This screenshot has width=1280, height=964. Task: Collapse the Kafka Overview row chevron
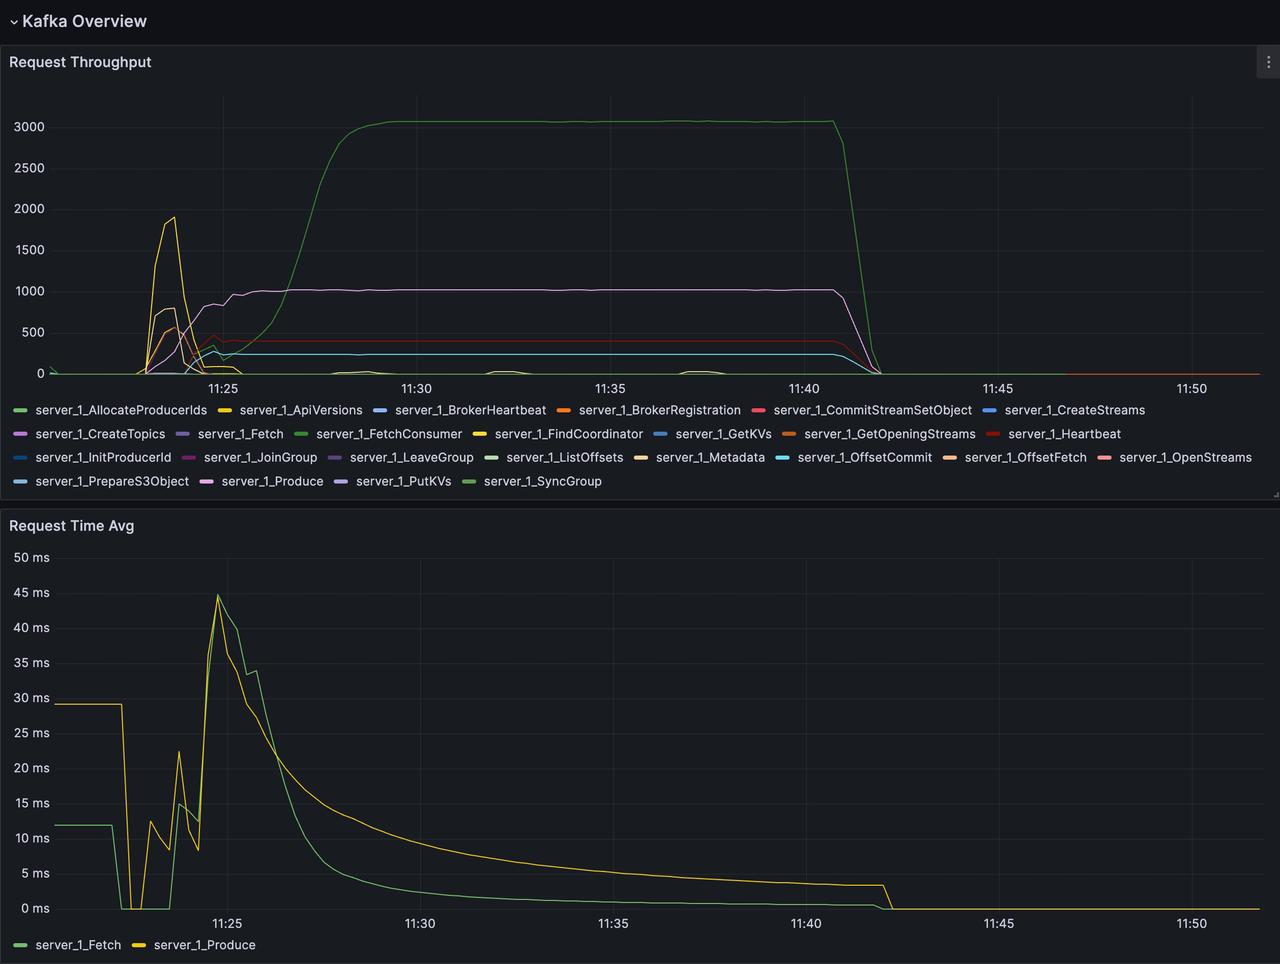14,22
